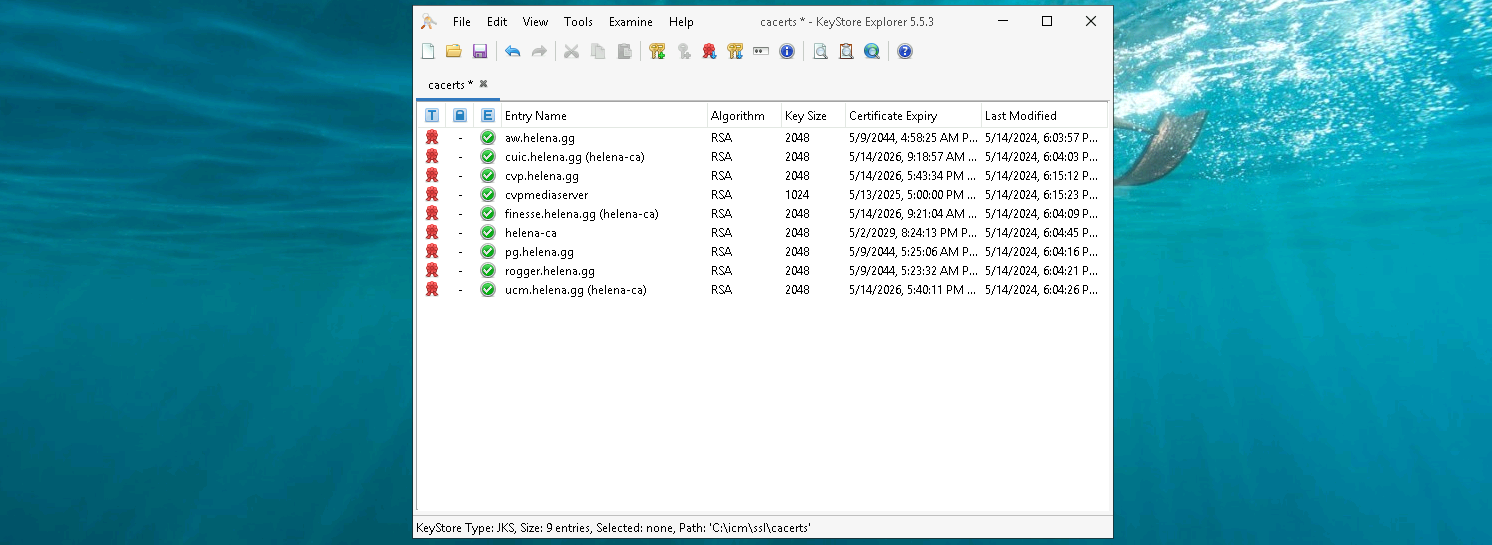This screenshot has height=545, width=1492.
Task: Click the Import Trusted Certificate icon
Action: pos(709,51)
